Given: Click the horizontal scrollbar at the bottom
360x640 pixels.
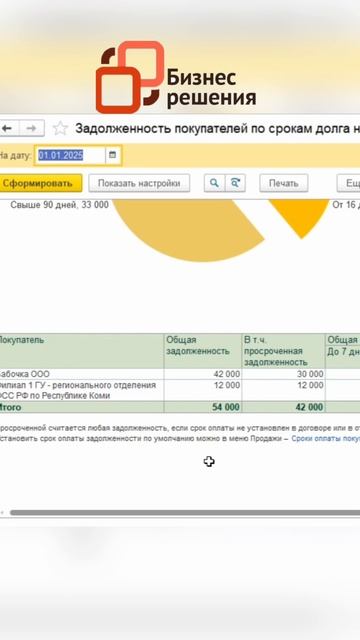Looking at the screenshot, I should click(184, 513).
